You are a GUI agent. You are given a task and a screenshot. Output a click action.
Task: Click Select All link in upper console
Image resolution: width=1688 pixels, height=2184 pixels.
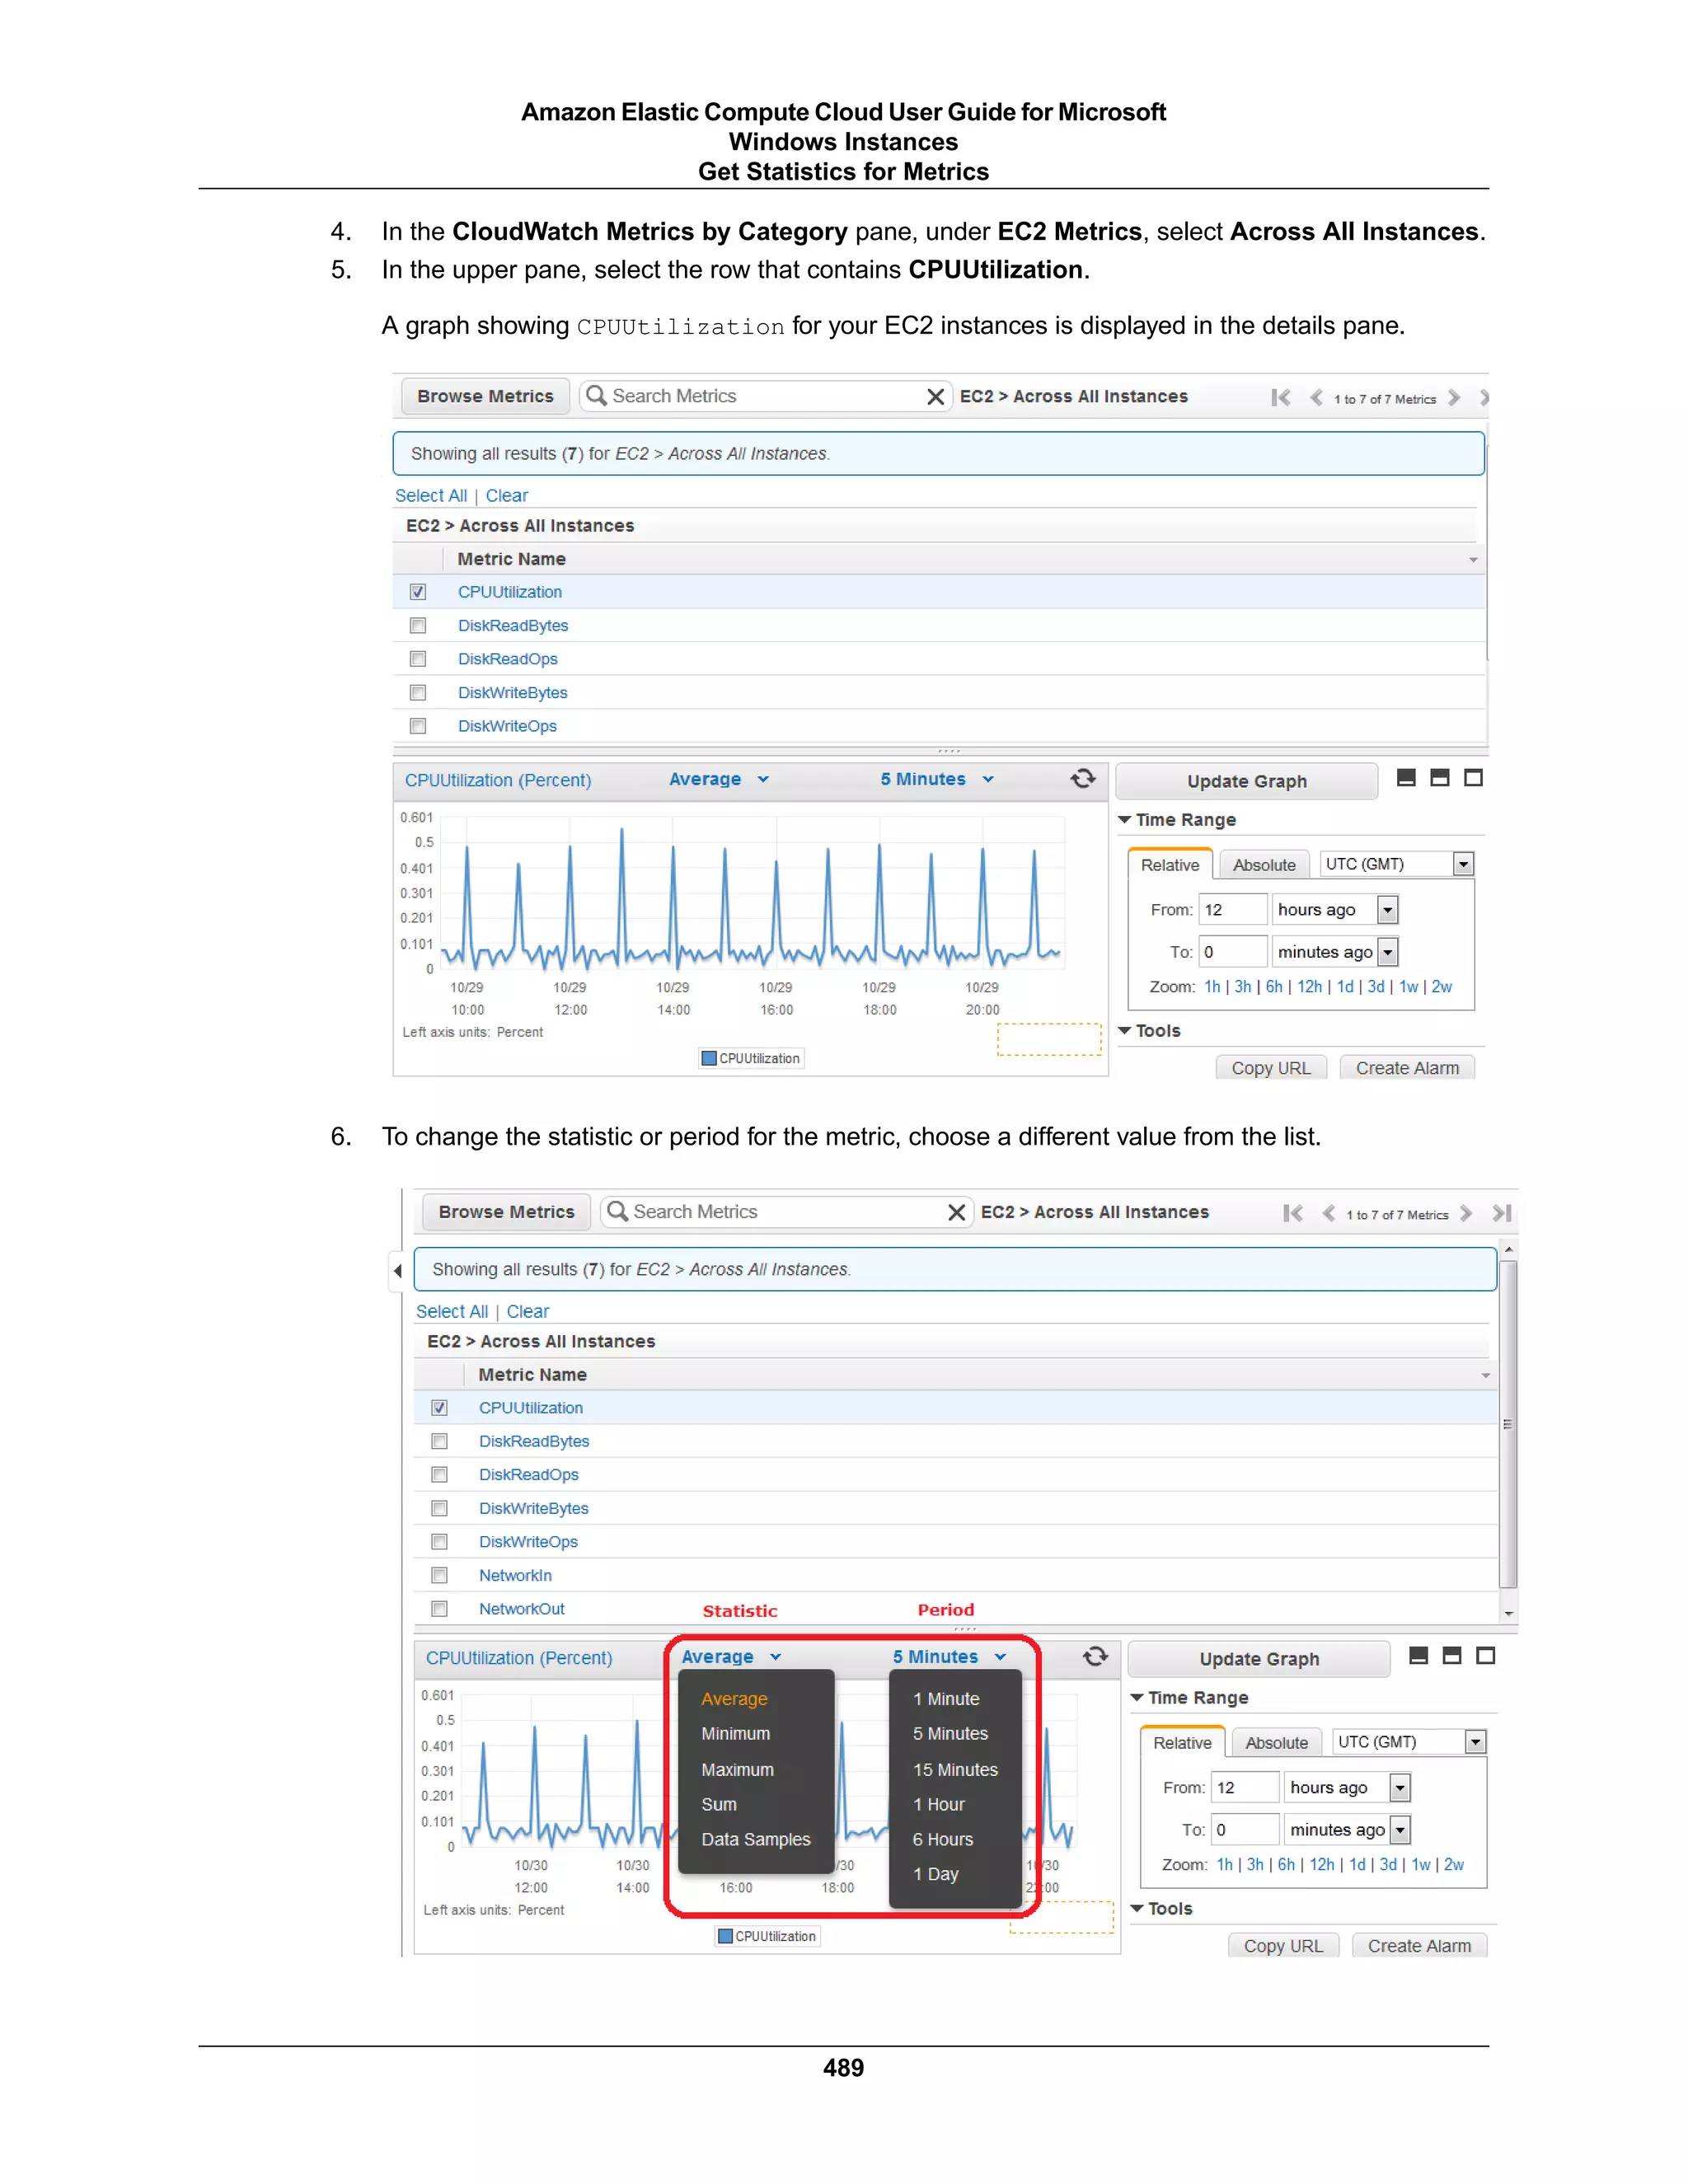[431, 496]
